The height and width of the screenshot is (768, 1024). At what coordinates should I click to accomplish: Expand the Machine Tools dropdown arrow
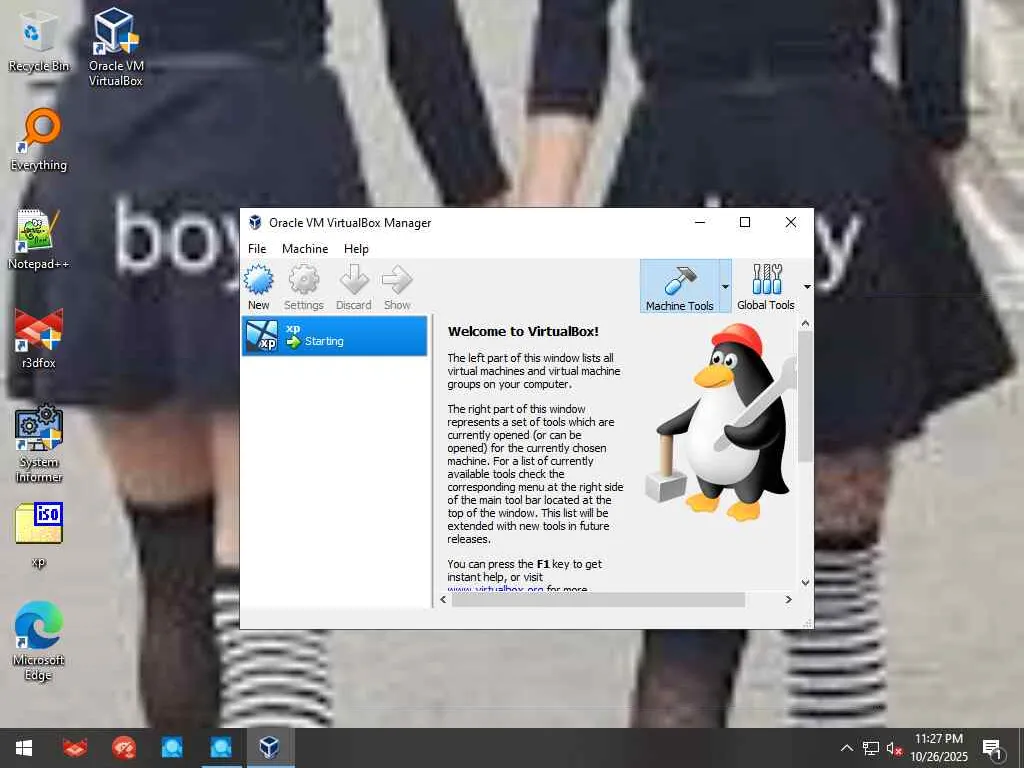(725, 287)
